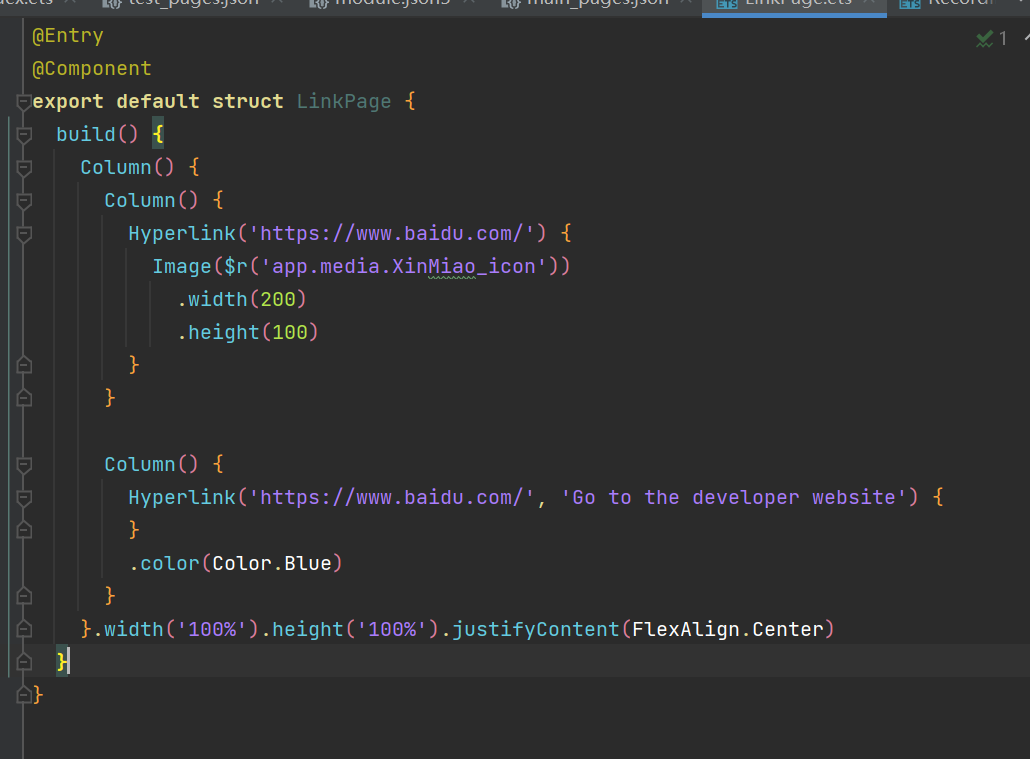Click the ETS file icon on LinkPage tab

pos(727,3)
